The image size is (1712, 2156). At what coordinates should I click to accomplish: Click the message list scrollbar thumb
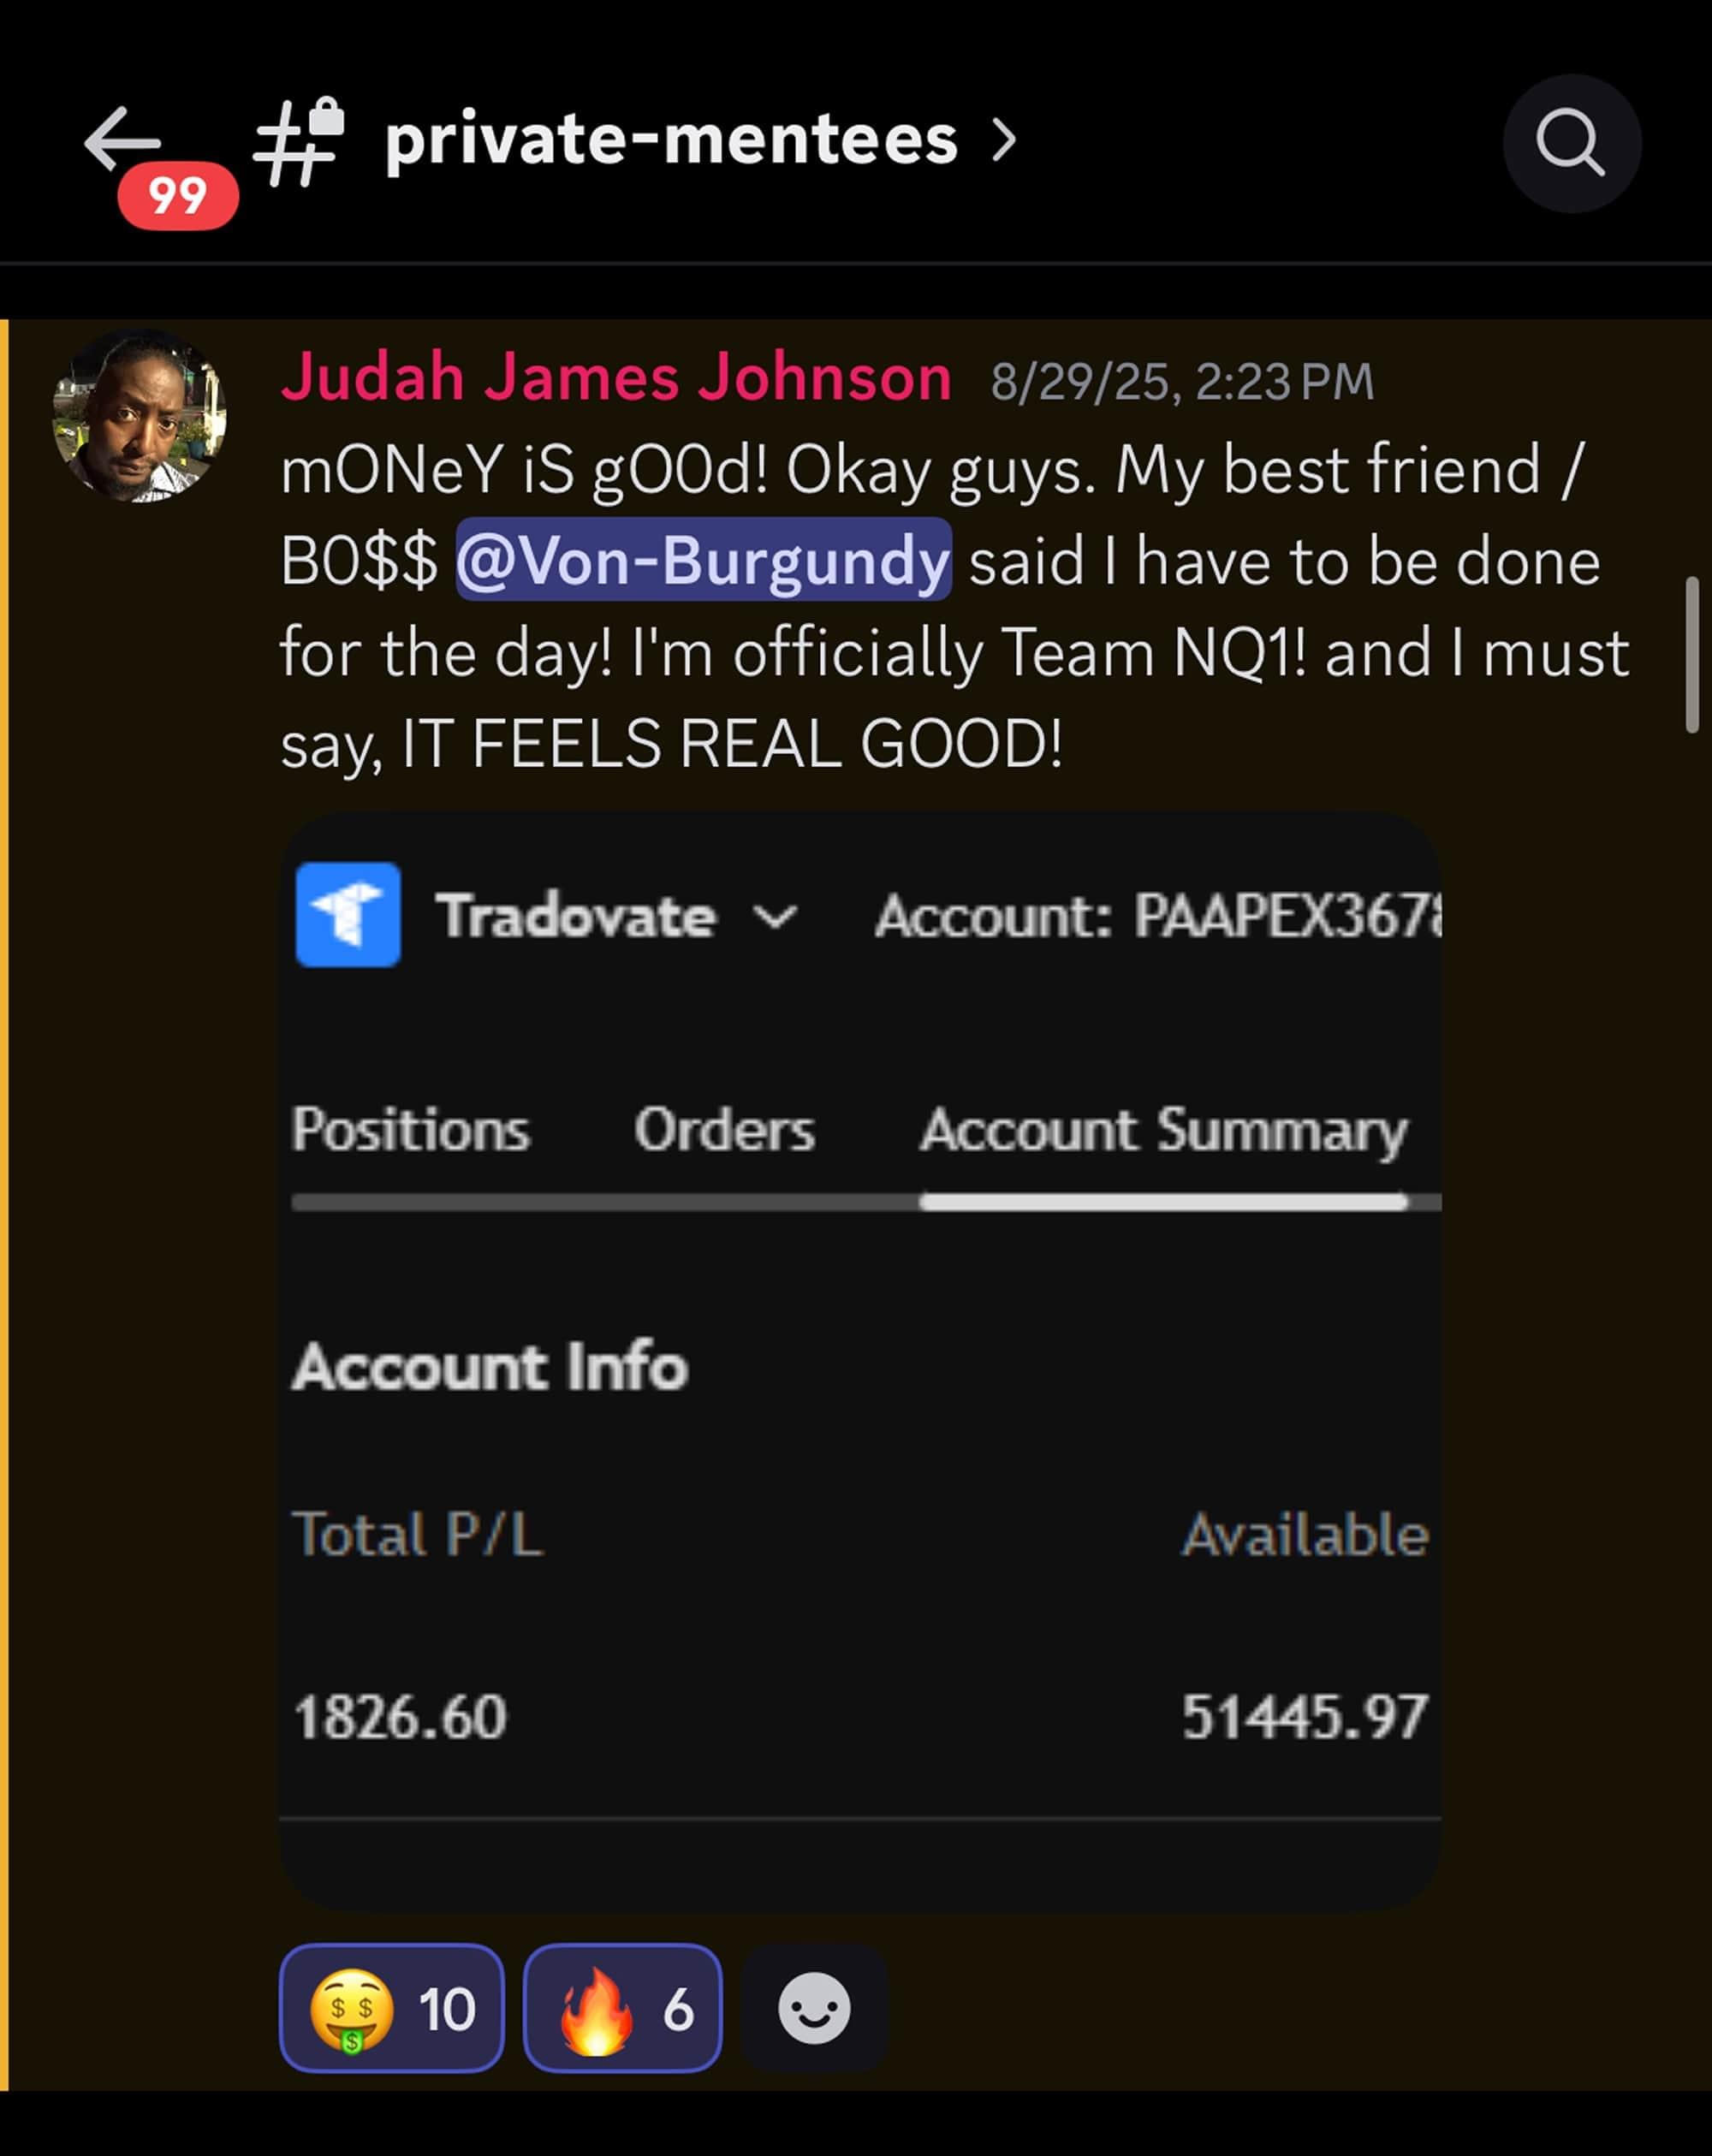[x=1692, y=655]
